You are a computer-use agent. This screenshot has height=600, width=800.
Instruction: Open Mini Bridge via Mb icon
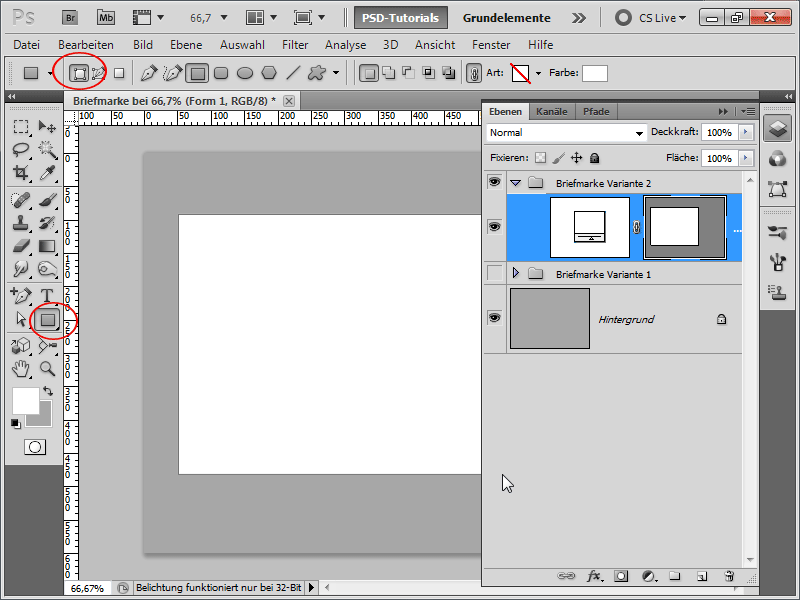click(106, 18)
